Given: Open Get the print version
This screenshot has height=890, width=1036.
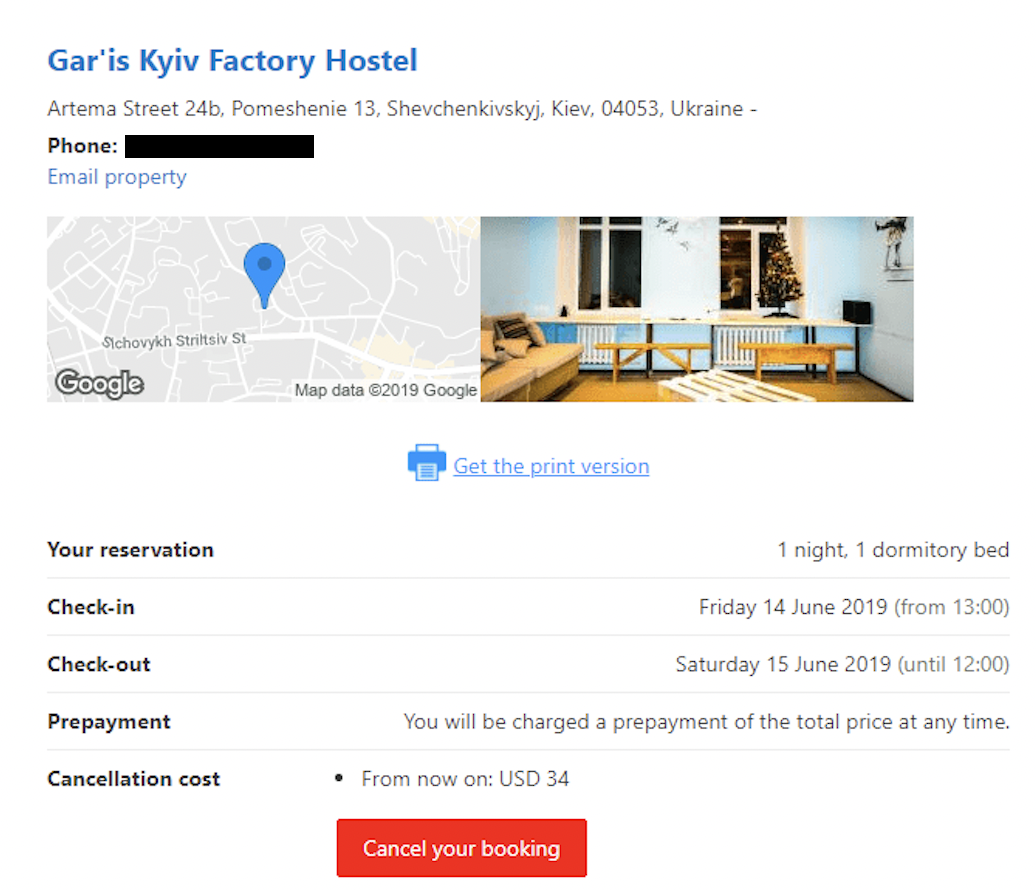Looking at the screenshot, I should coord(551,465).
